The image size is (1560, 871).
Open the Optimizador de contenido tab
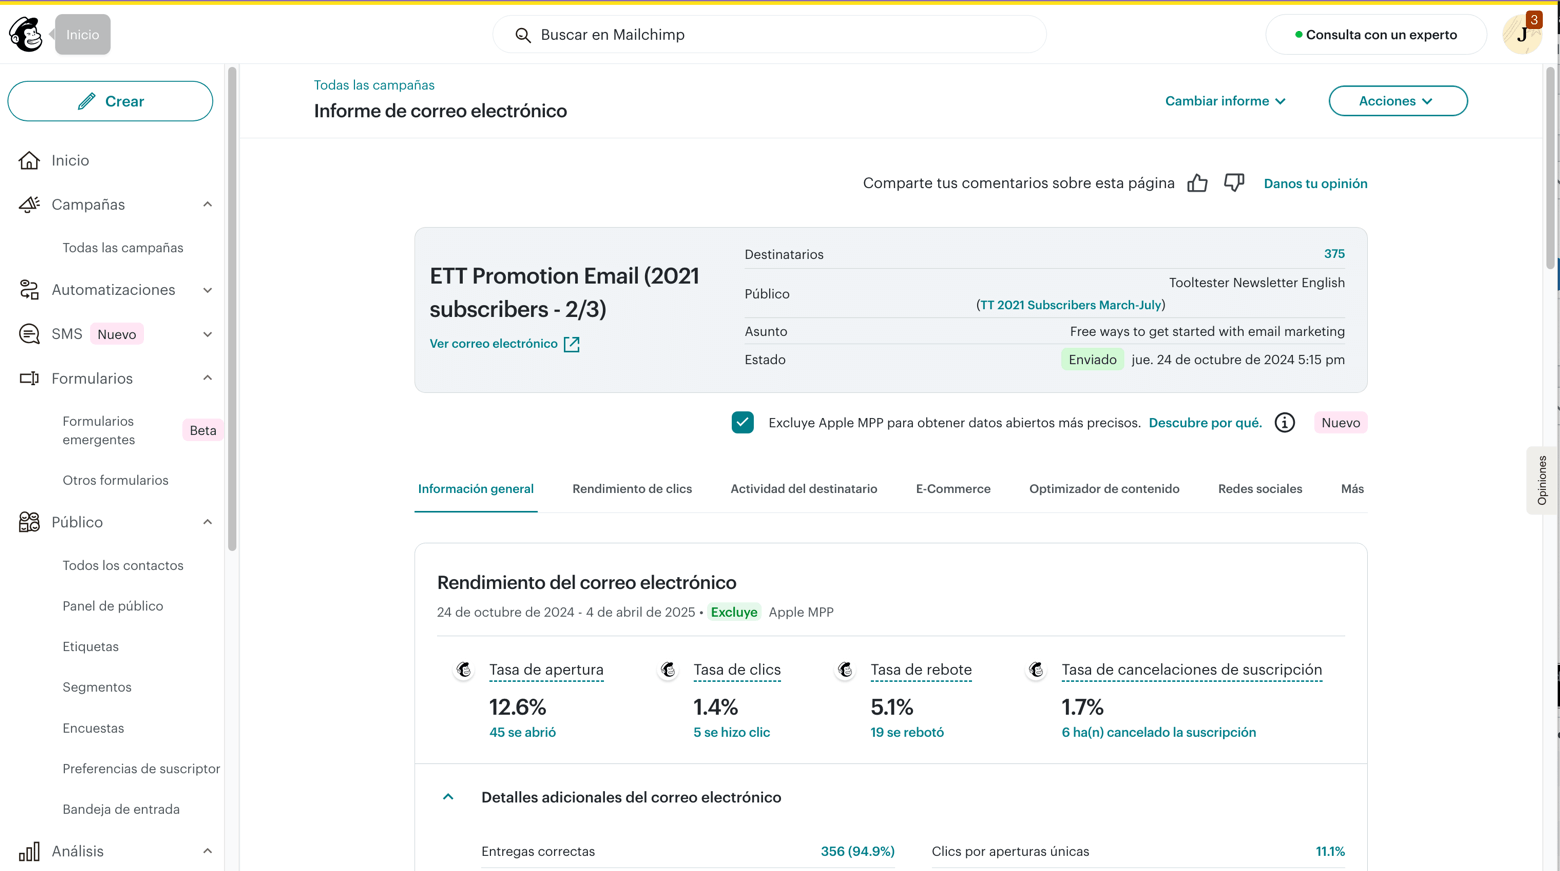click(x=1104, y=489)
